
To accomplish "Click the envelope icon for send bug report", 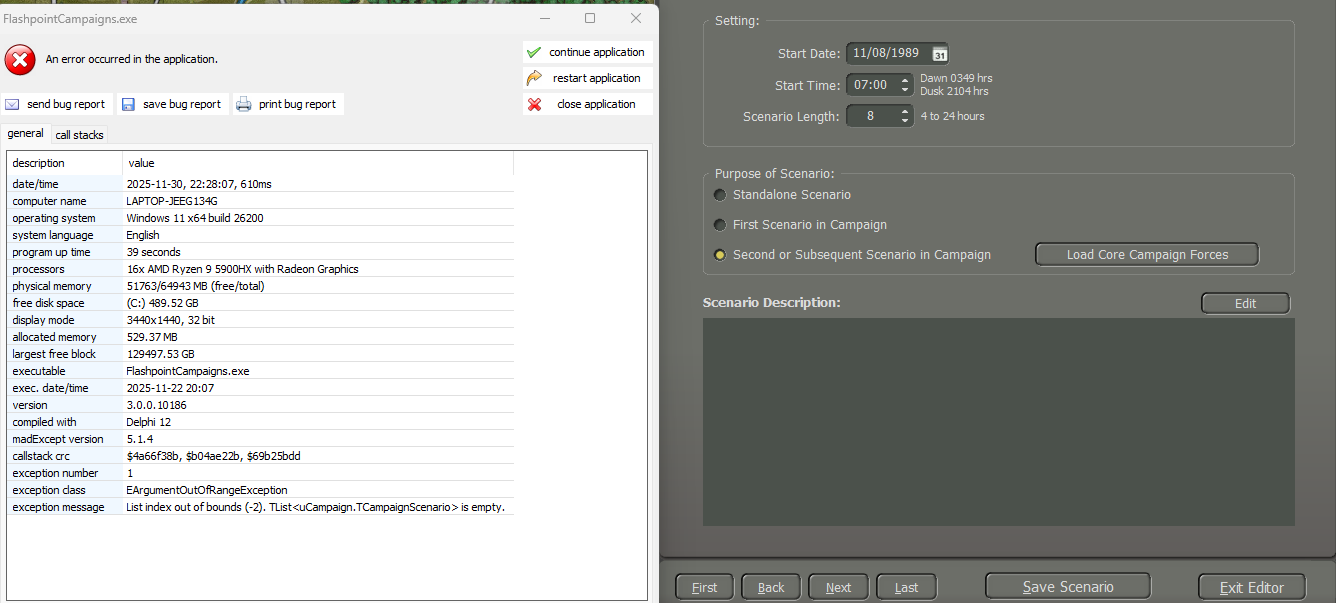I will point(12,104).
